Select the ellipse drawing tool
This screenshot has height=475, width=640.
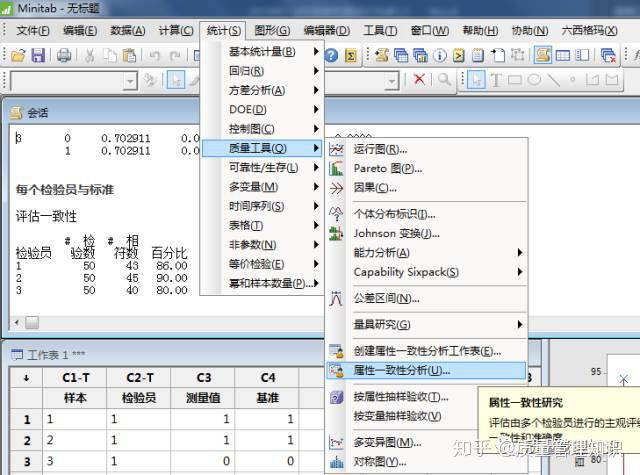(x=534, y=80)
